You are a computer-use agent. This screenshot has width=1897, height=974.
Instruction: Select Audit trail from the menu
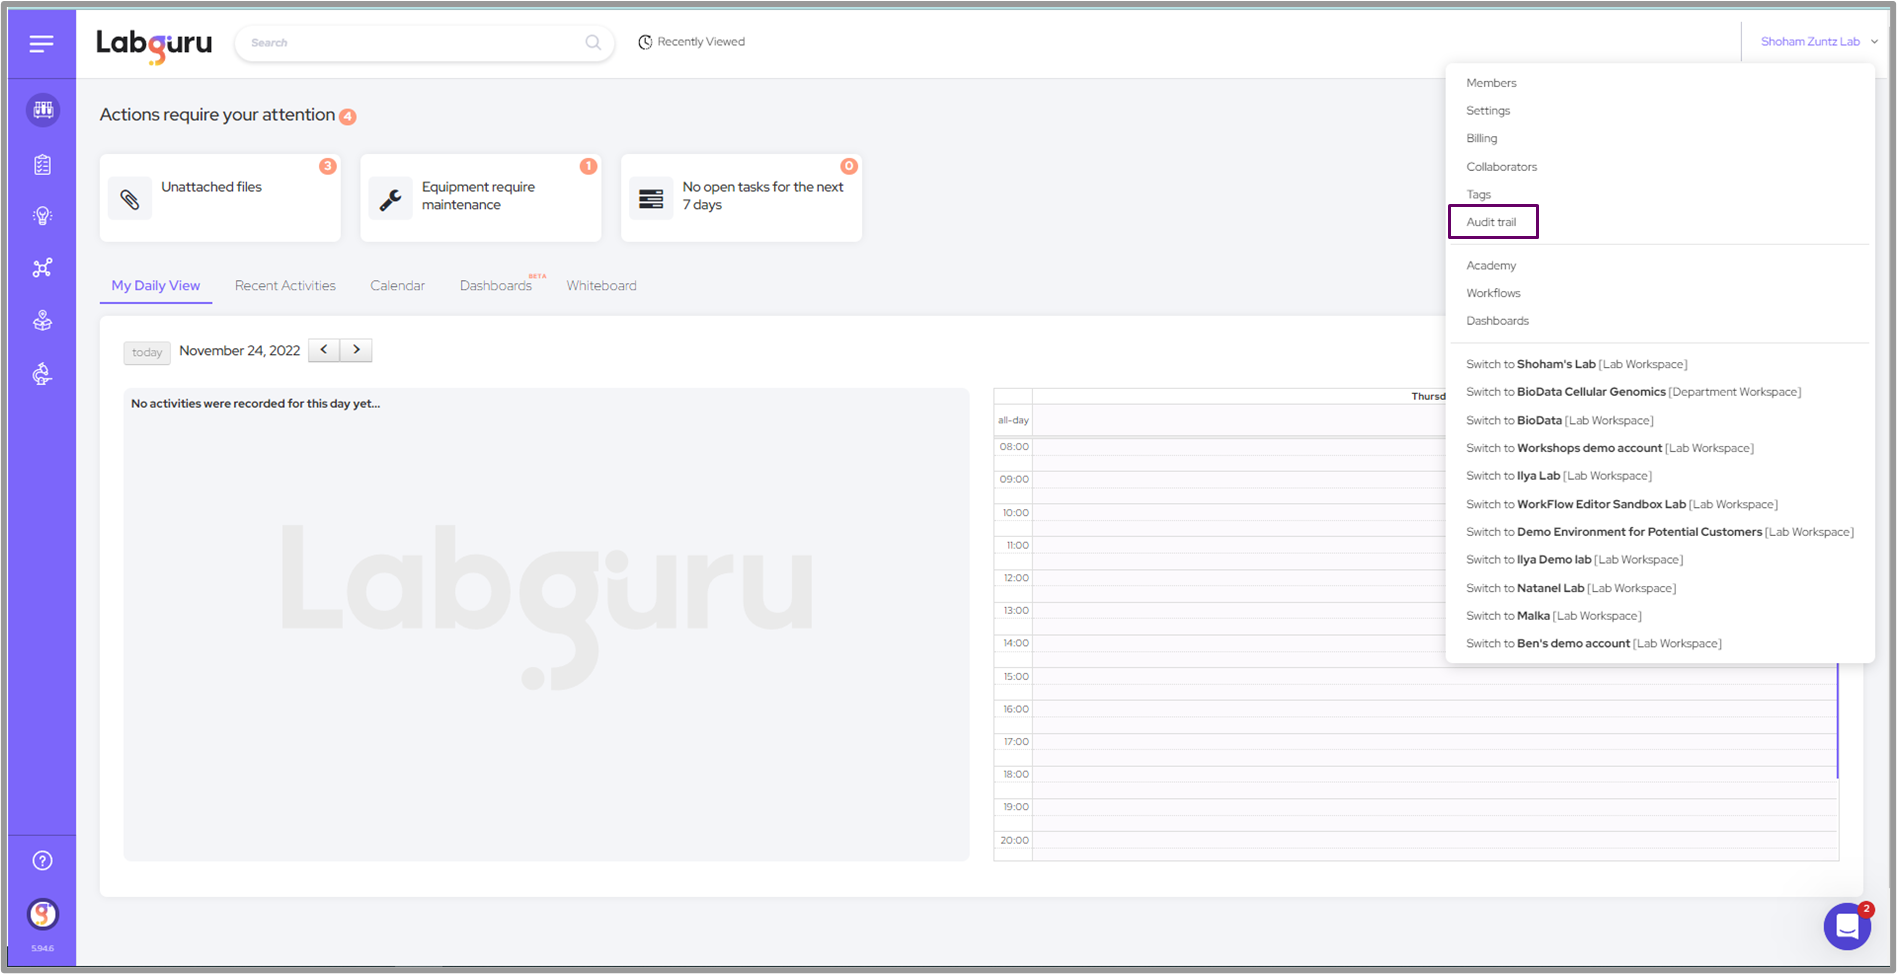(1491, 222)
